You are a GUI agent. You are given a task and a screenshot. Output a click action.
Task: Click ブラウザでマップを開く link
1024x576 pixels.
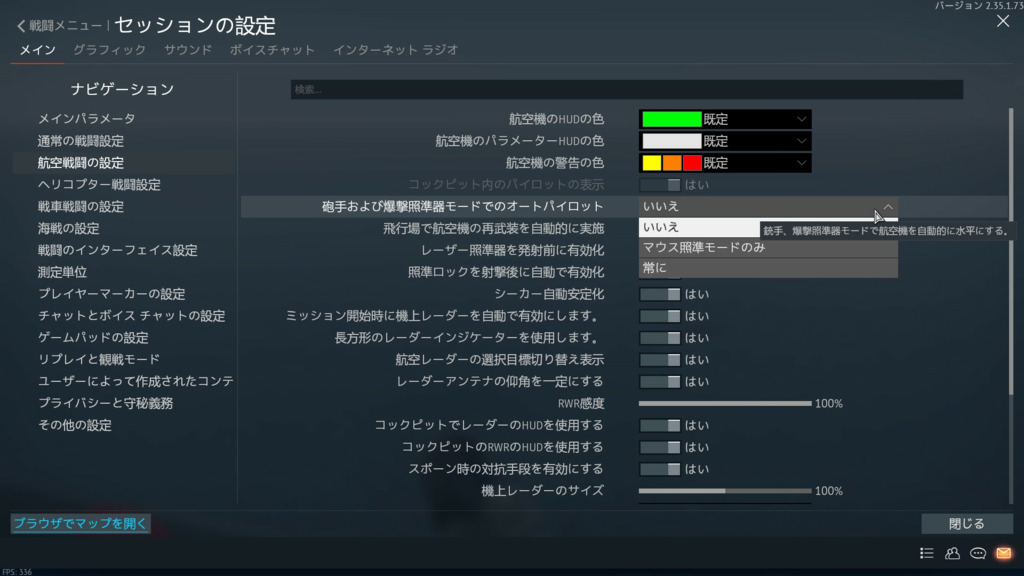[80, 523]
